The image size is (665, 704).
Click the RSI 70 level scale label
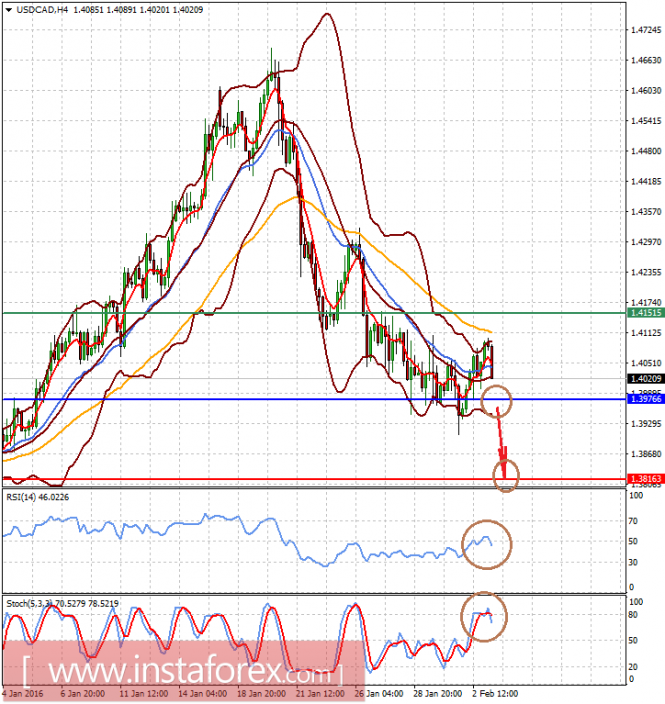coord(633,521)
